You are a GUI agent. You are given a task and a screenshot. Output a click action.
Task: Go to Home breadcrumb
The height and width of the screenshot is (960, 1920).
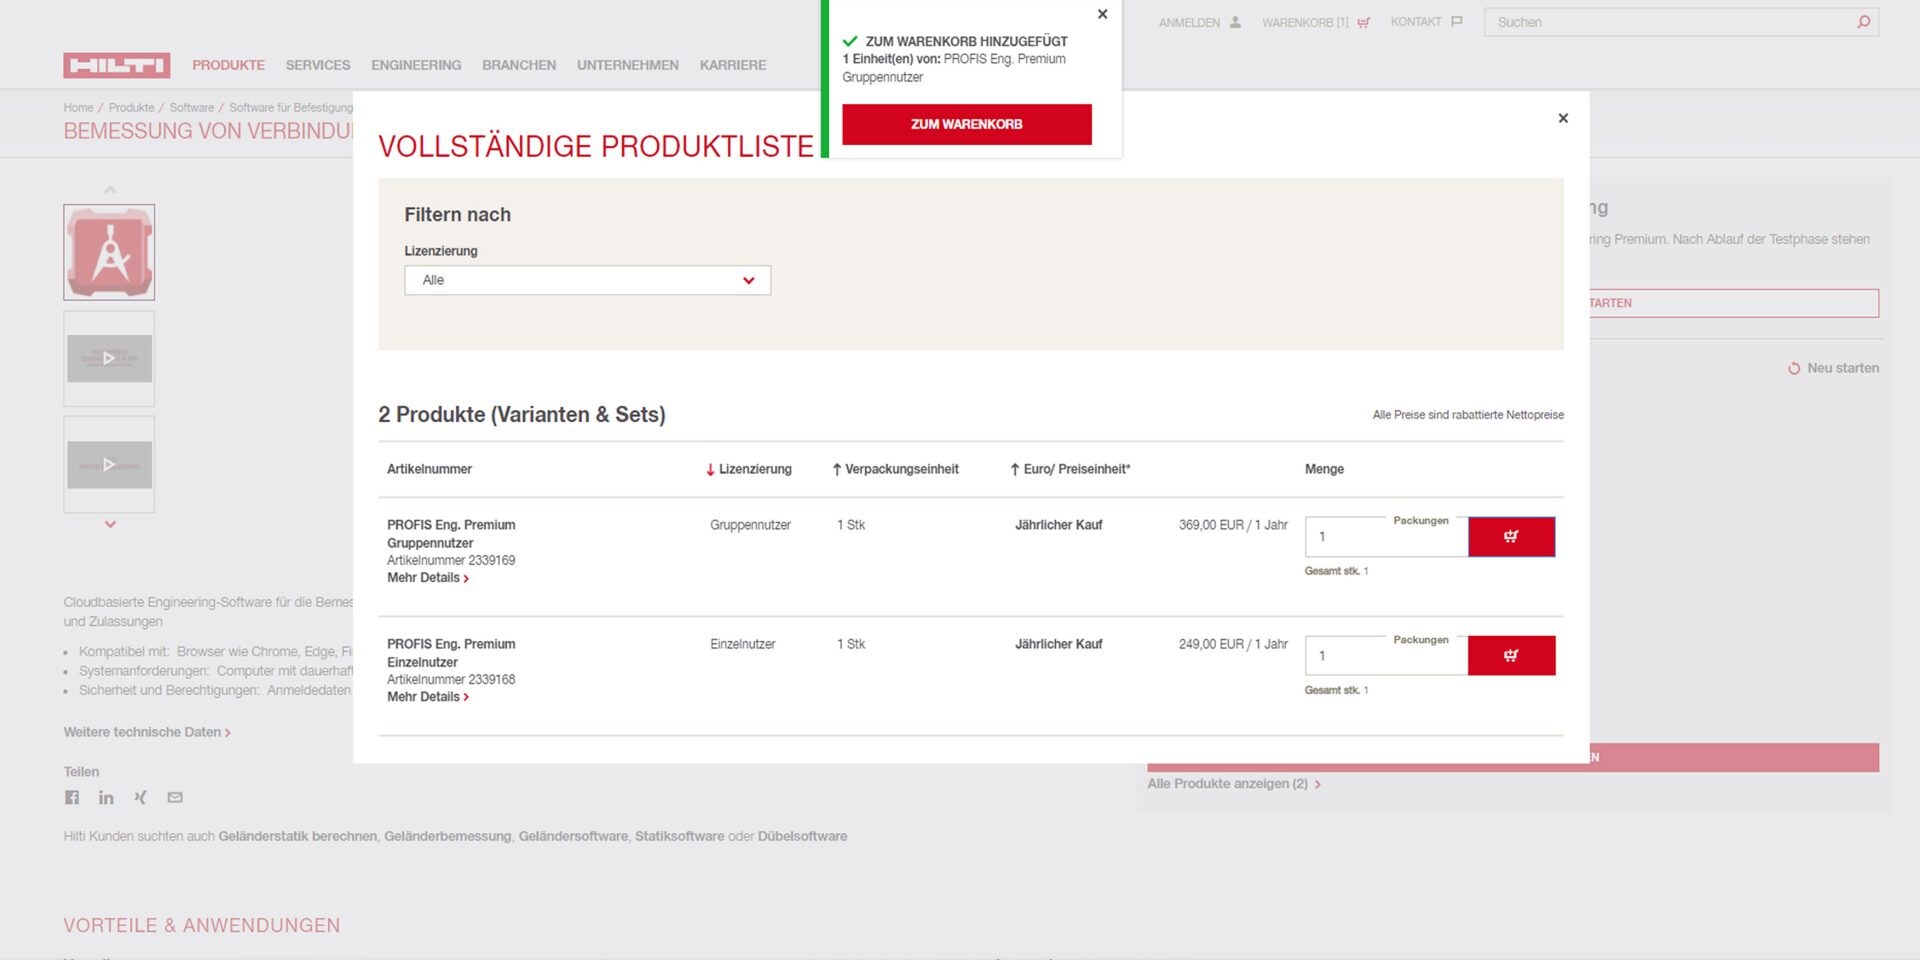[78, 108]
